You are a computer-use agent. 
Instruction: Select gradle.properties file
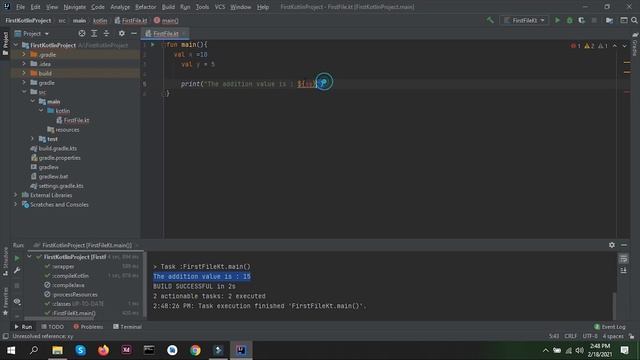point(59,158)
